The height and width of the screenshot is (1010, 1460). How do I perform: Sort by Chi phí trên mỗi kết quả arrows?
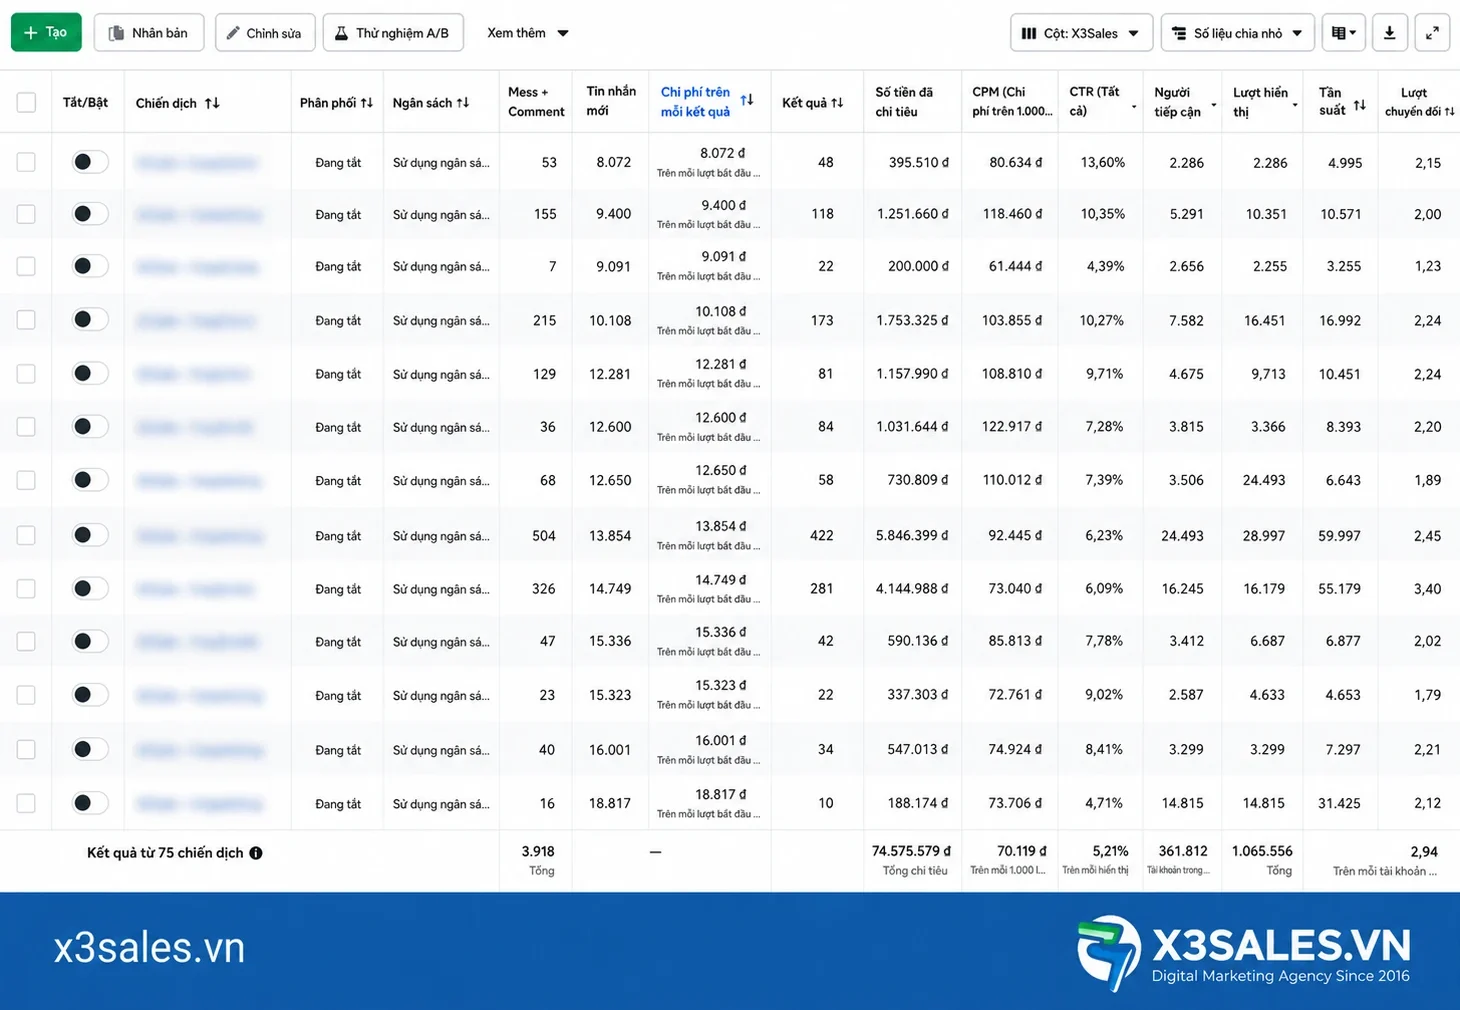[747, 100]
